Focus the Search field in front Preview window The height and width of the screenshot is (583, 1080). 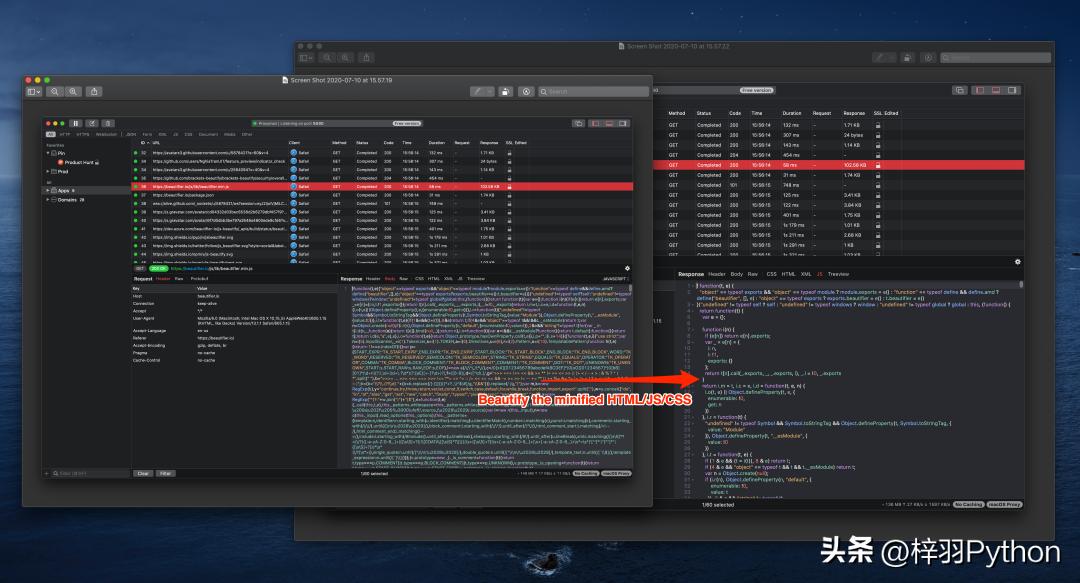(x=594, y=92)
